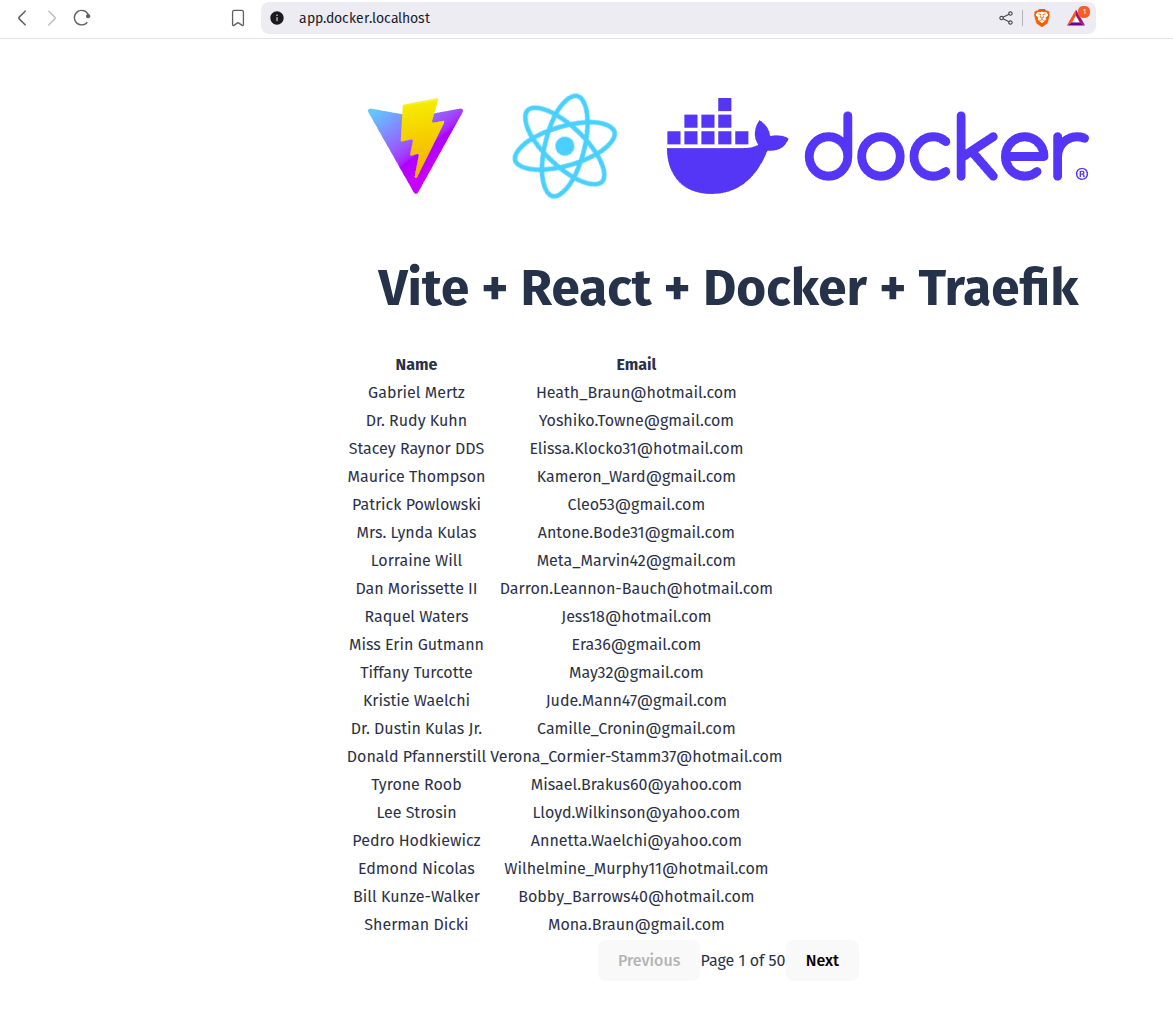This screenshot has height=1011, width=1173.
Task: Select email Jess18@hotmail.com
Action: click(636, 616)
